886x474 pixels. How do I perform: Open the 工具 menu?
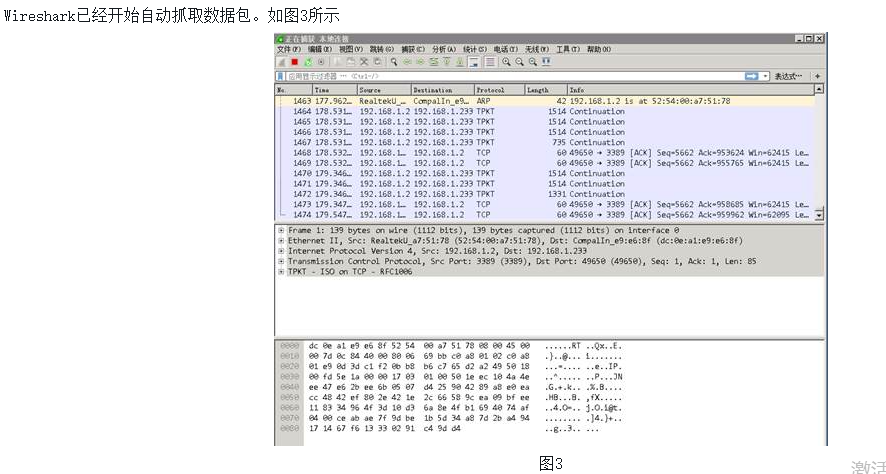[568, 50]
